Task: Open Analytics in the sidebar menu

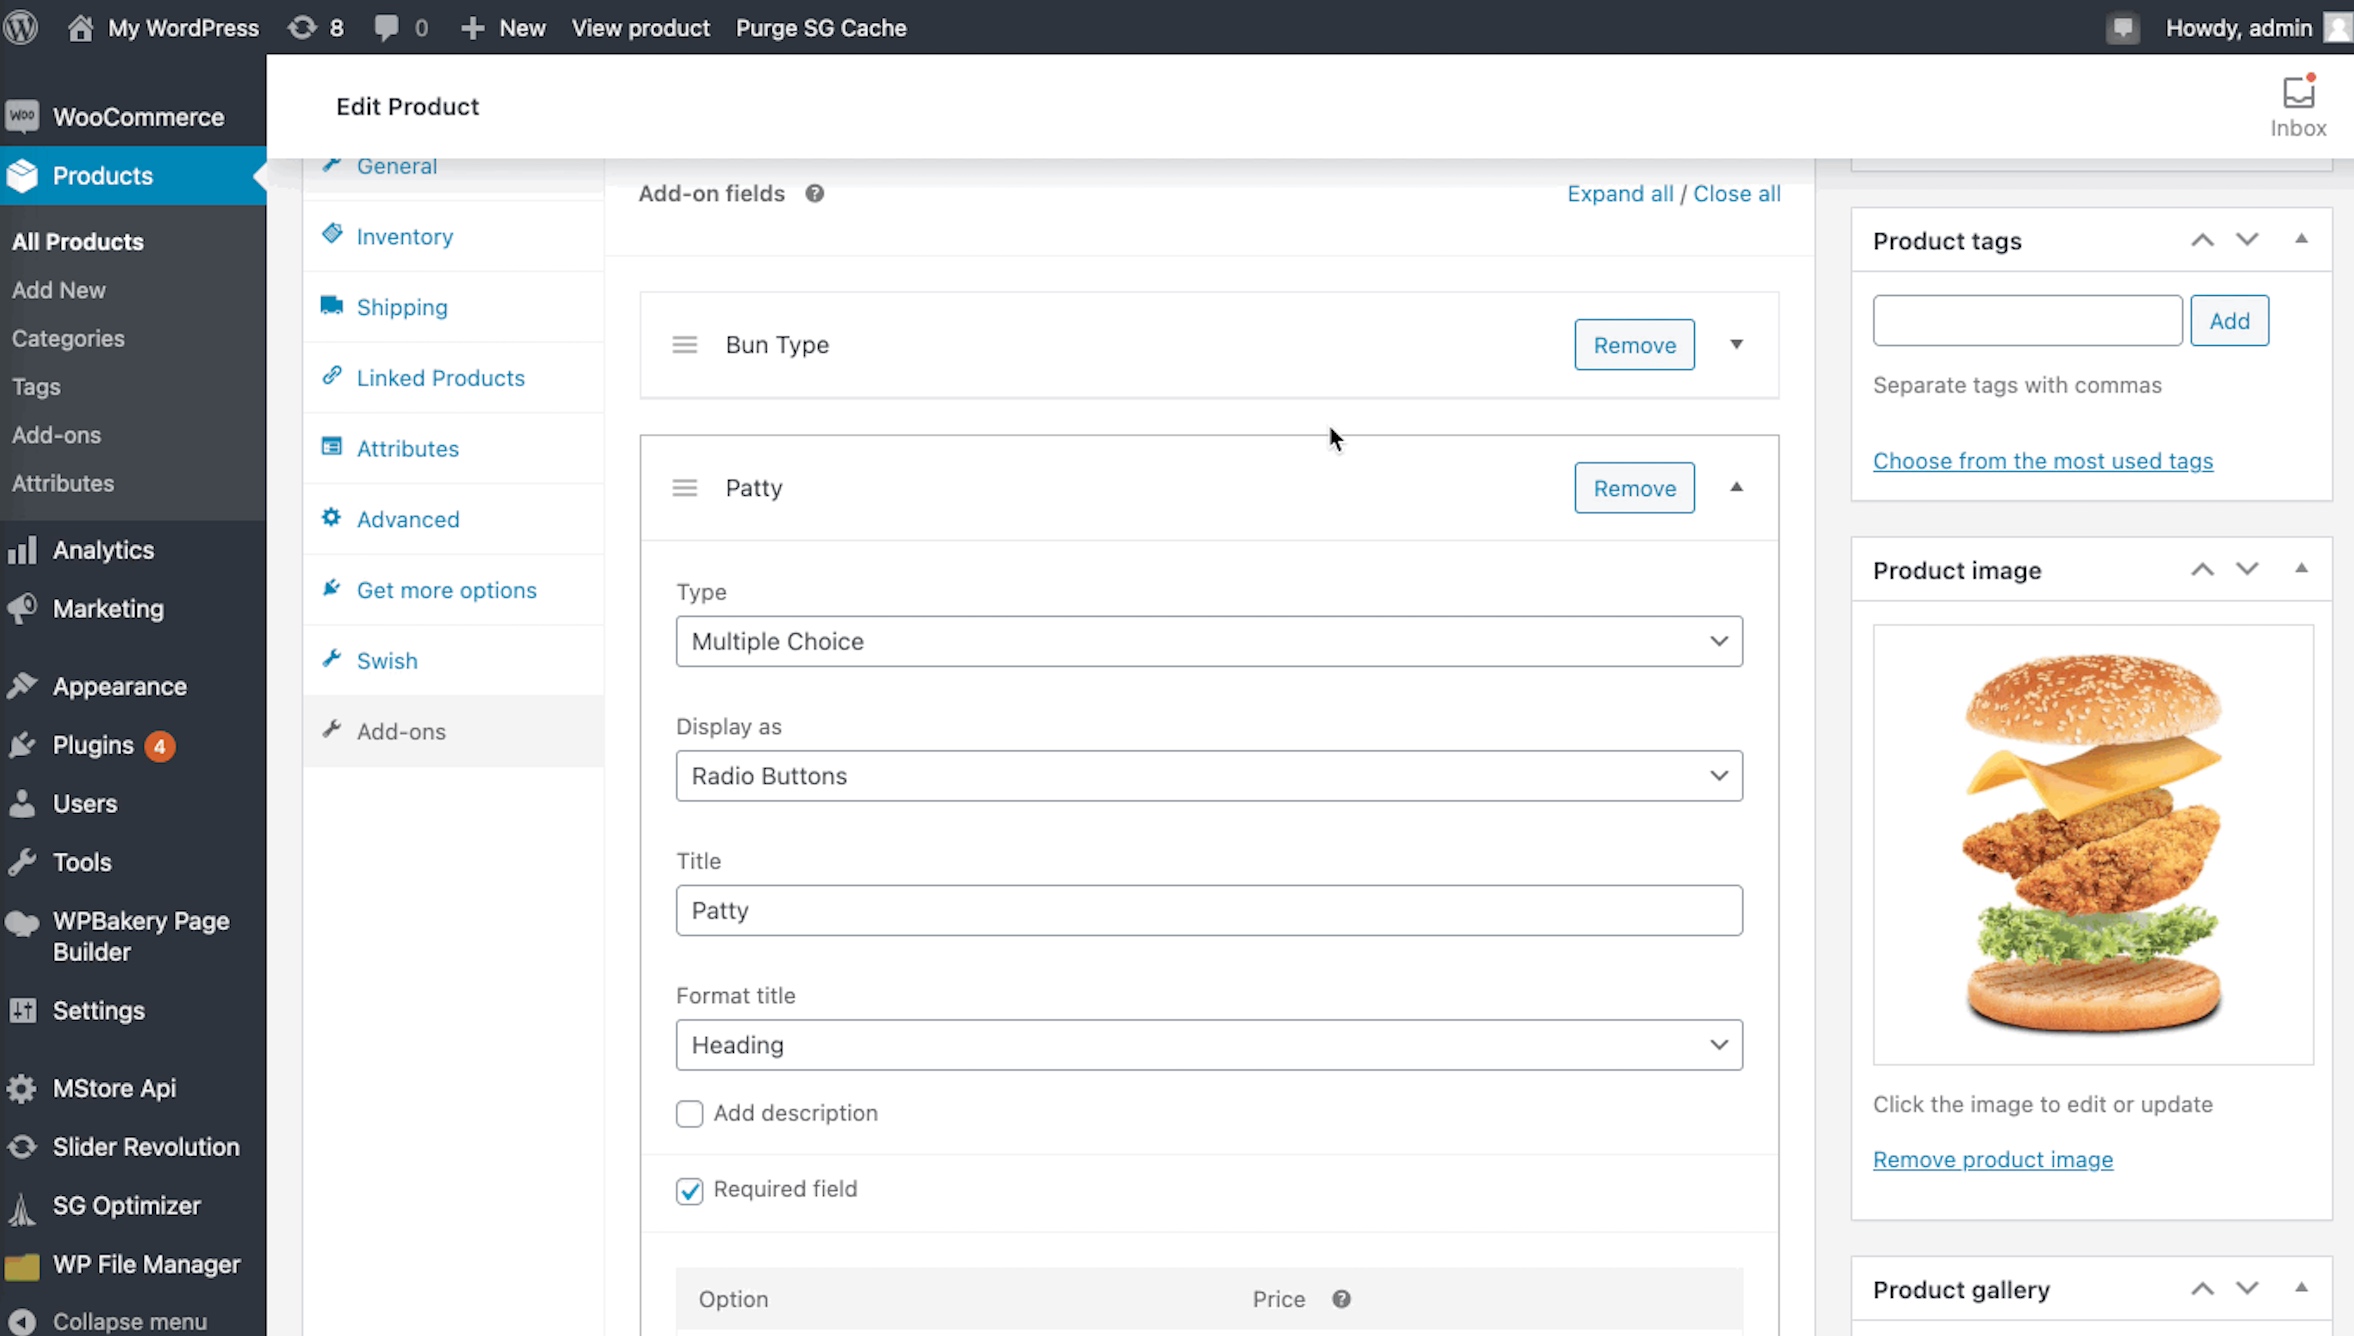Action: tap(103, 550)
